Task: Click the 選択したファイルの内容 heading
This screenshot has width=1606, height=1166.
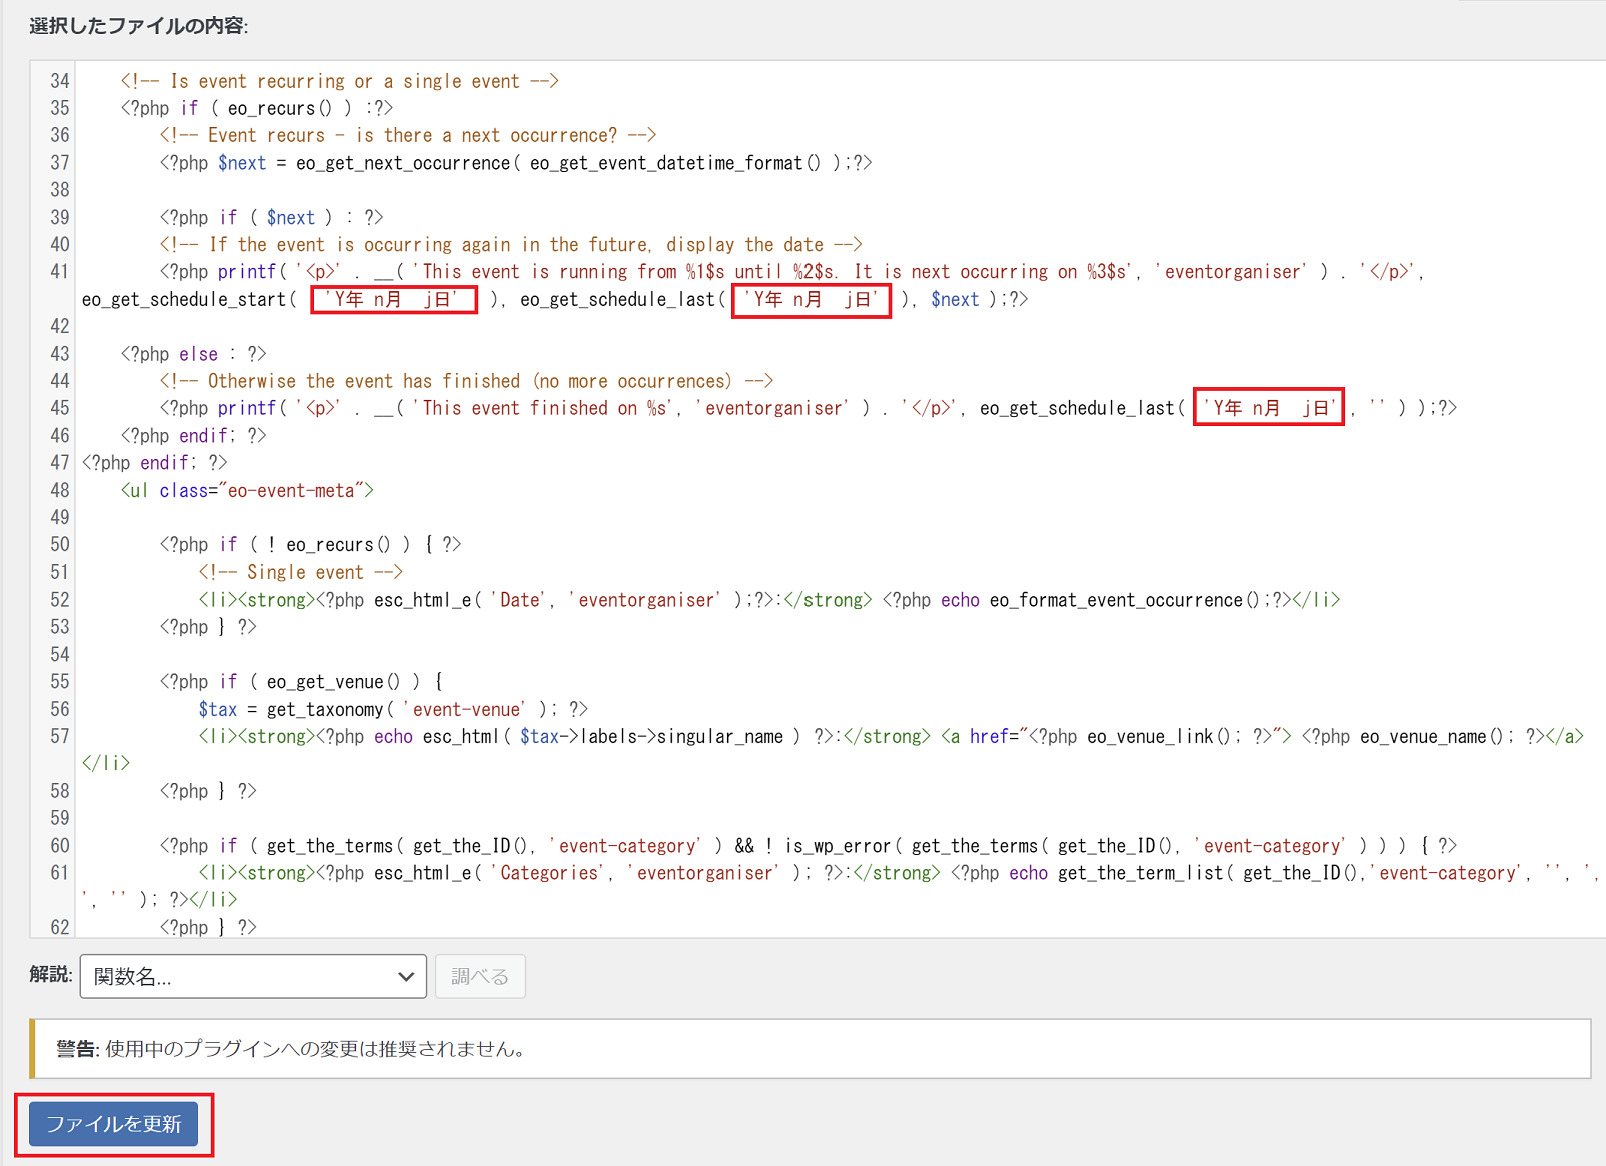Action: (138, 26)
